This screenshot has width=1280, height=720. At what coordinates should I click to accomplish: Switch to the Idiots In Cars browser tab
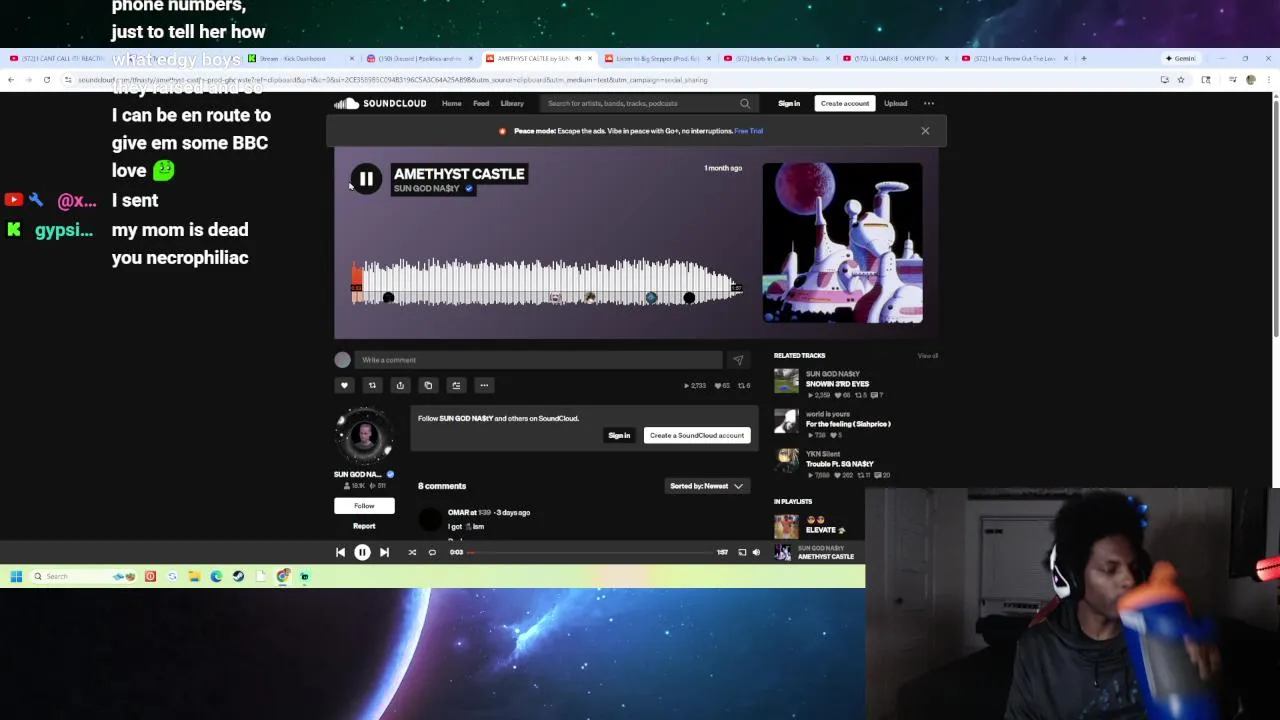pos(774,58)
